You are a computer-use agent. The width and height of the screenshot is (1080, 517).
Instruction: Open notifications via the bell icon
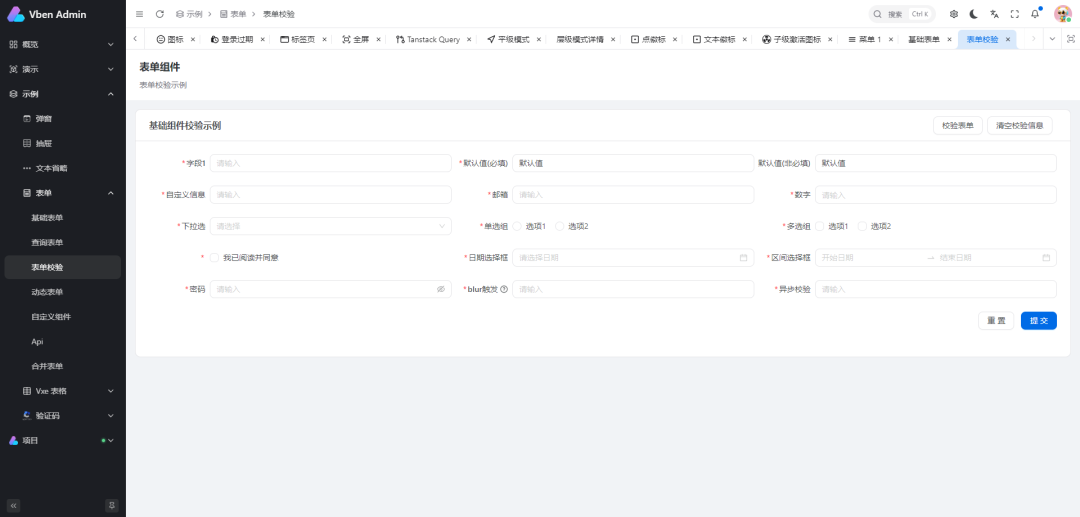[1035, 14]
